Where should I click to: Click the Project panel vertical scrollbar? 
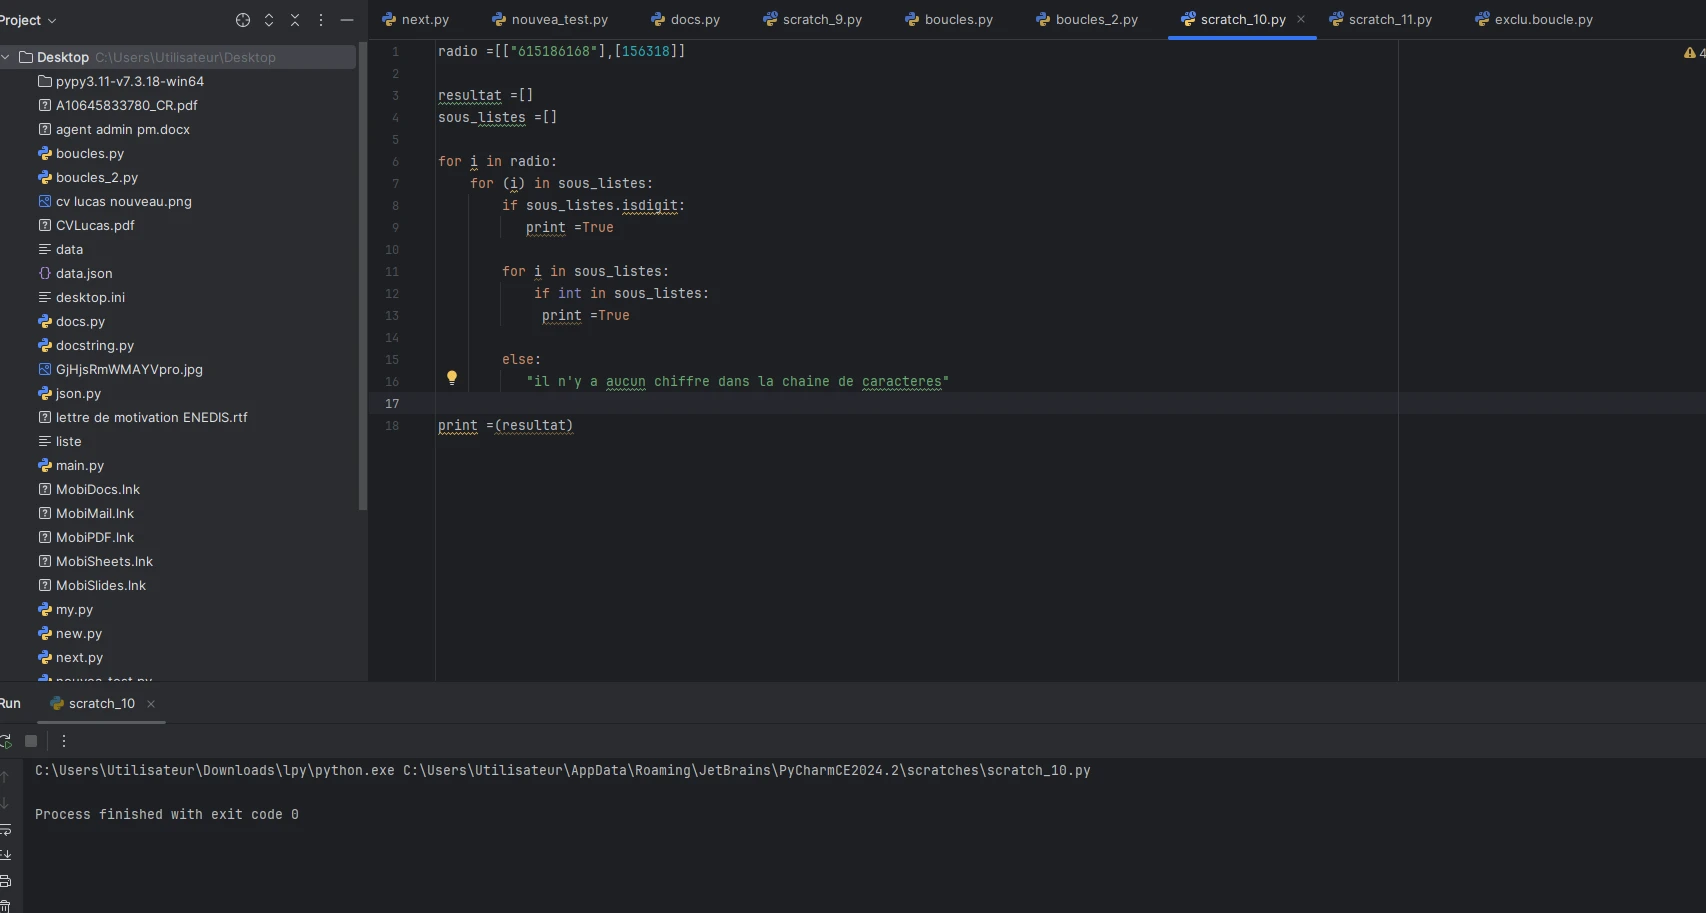pyautogui.click(x=362, y=280)
